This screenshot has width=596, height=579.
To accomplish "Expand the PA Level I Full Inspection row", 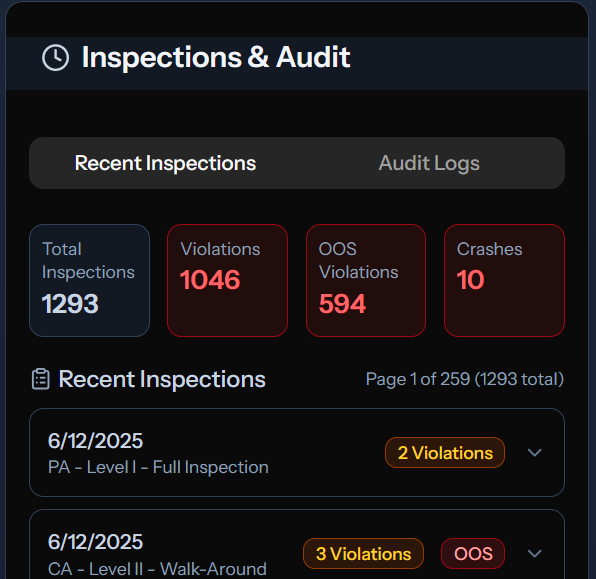I will click(x=534, y=452).
